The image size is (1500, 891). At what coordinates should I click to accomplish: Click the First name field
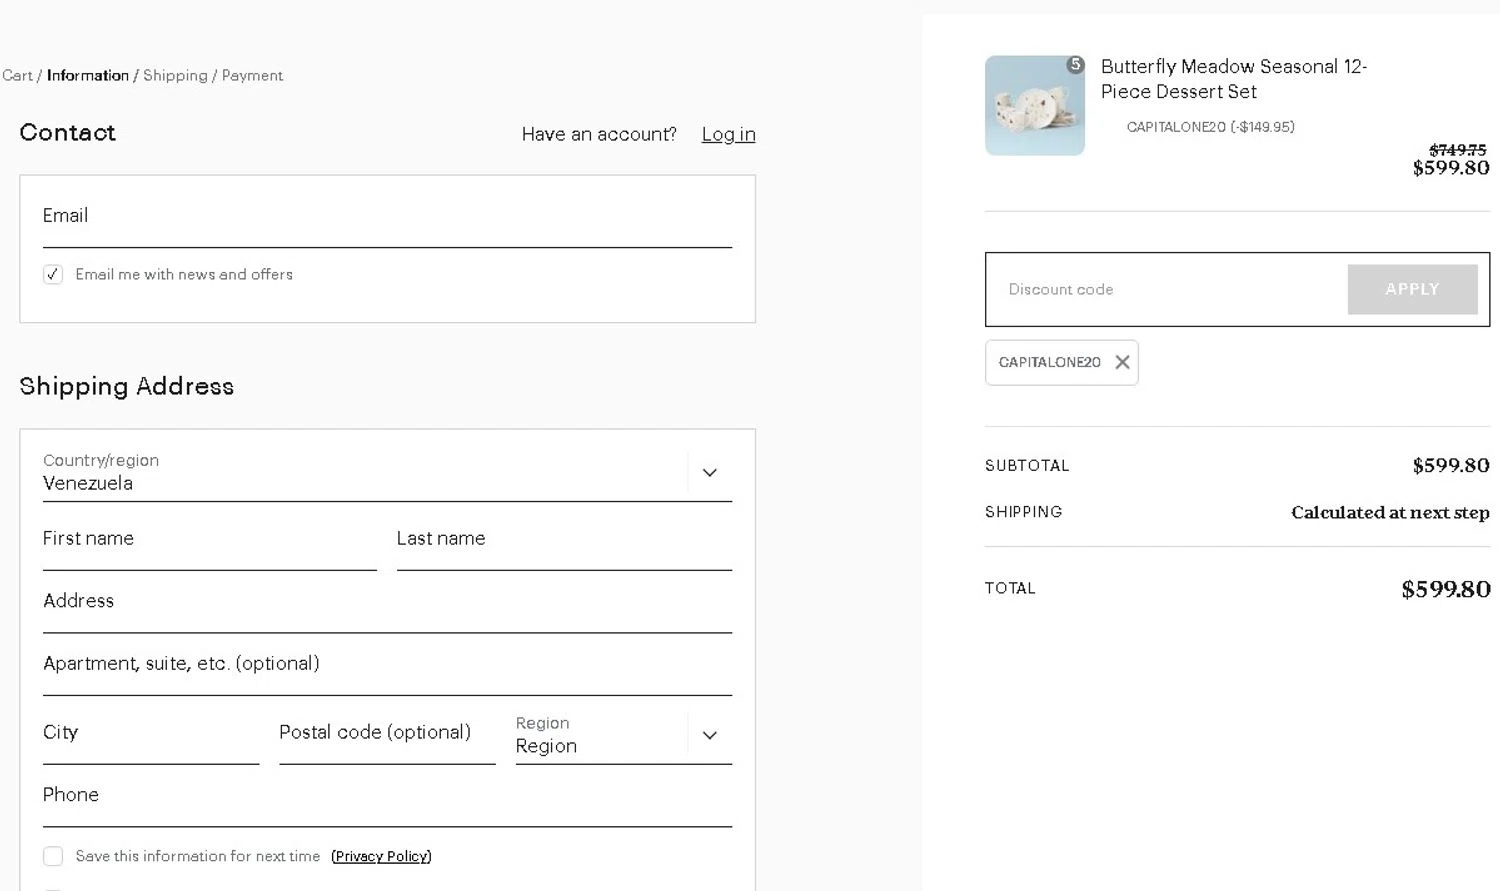209,540
